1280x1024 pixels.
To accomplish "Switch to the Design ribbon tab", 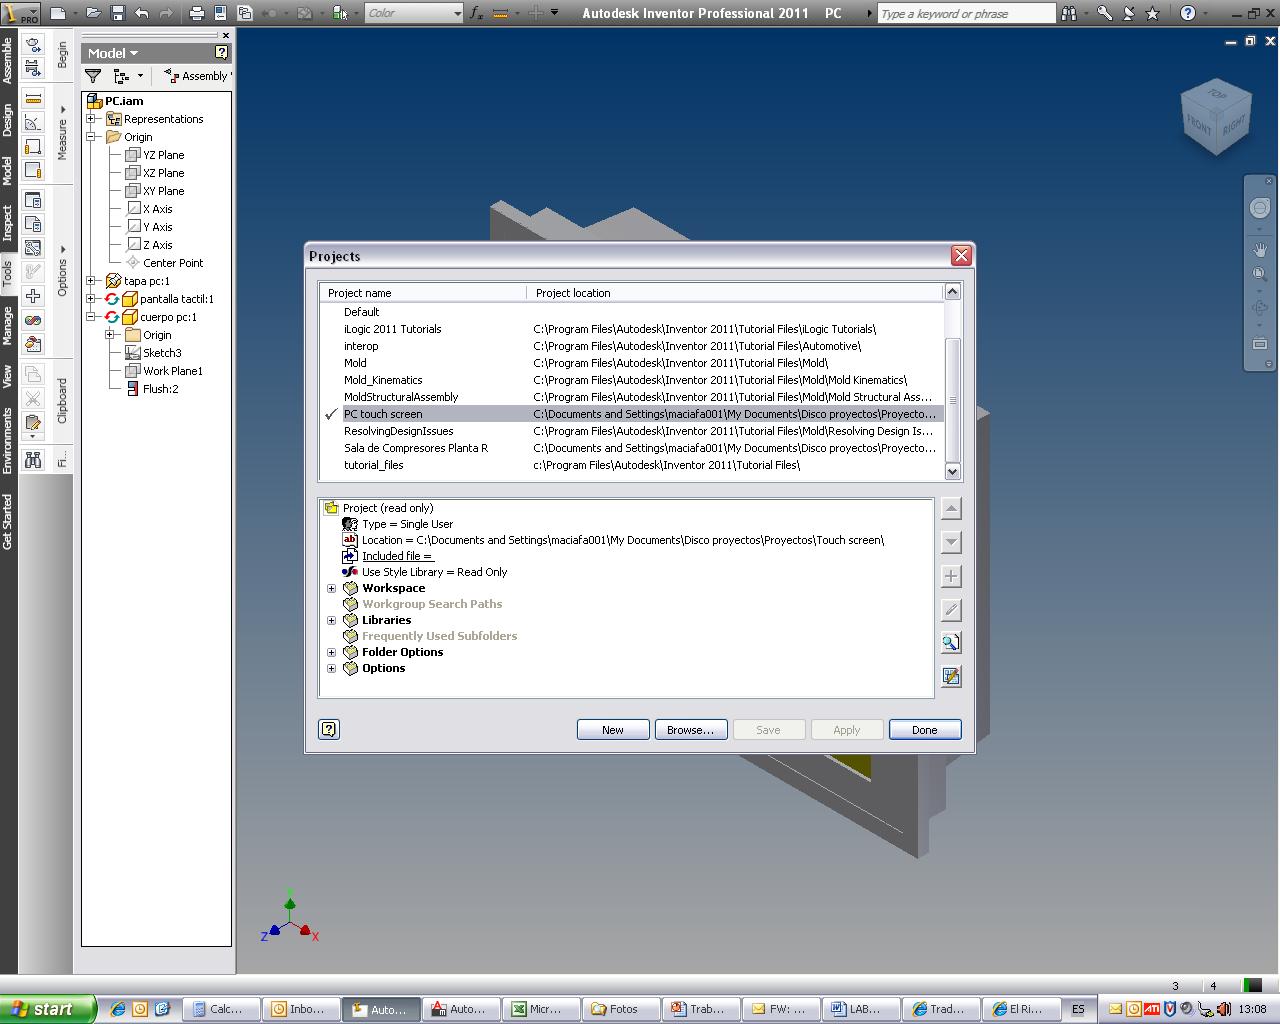I will [x=8, y=120].
